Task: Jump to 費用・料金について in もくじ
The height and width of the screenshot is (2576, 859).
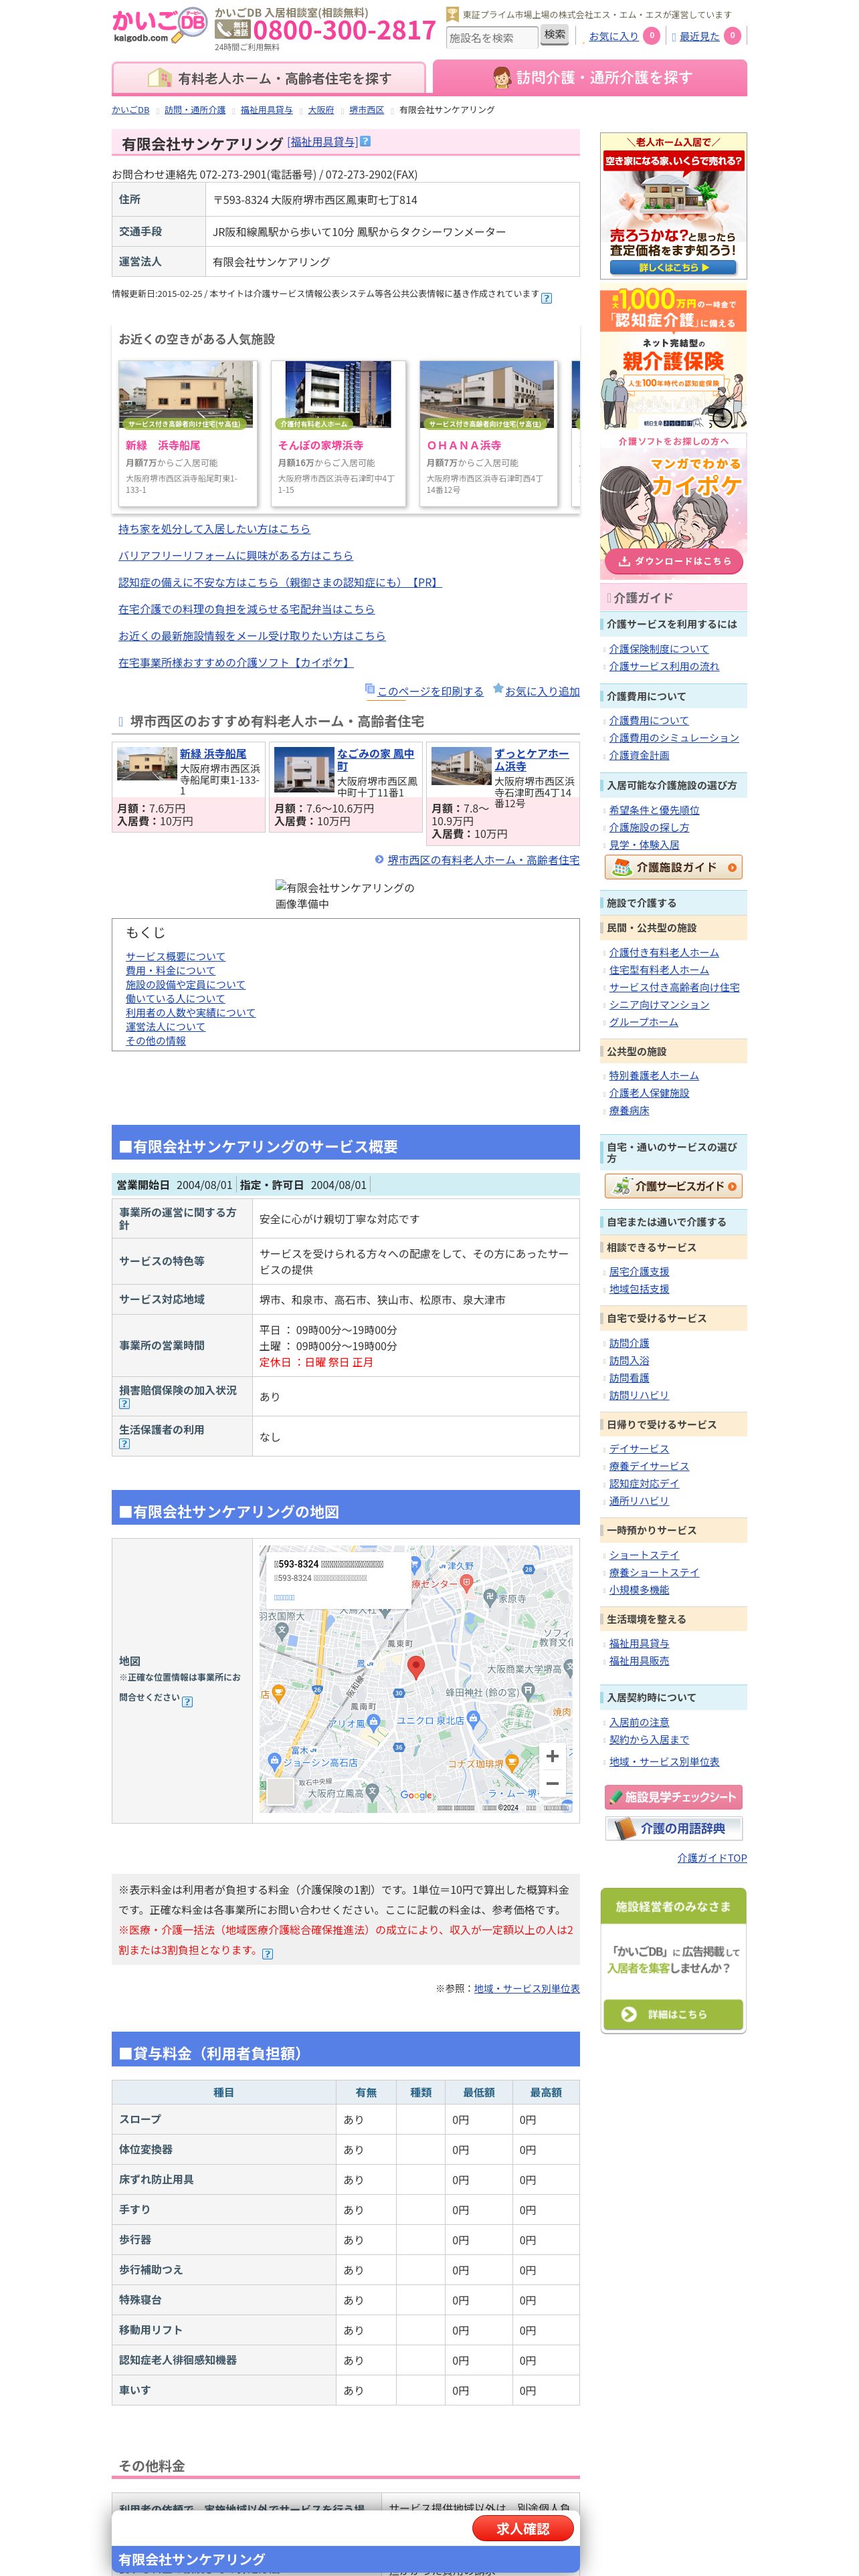Action: (170, 971)
